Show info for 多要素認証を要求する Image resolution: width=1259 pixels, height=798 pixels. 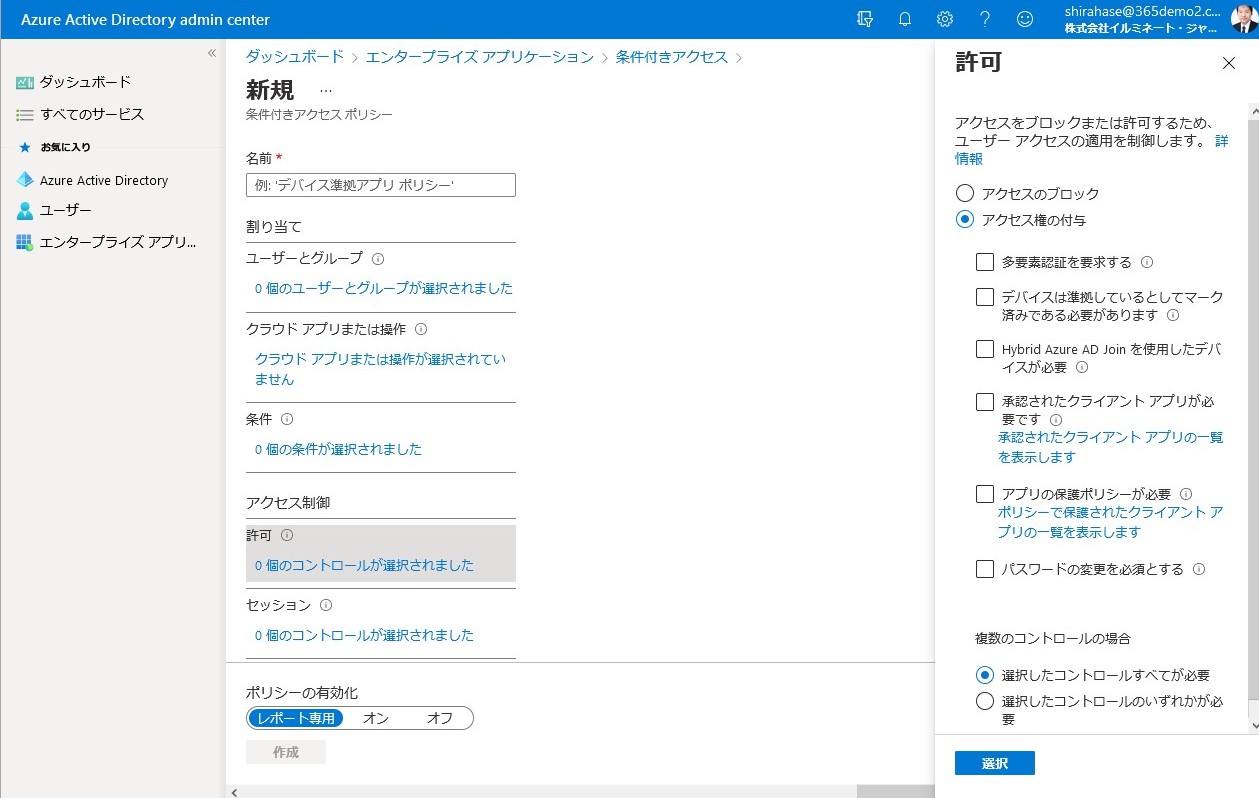click(1147, 263)
